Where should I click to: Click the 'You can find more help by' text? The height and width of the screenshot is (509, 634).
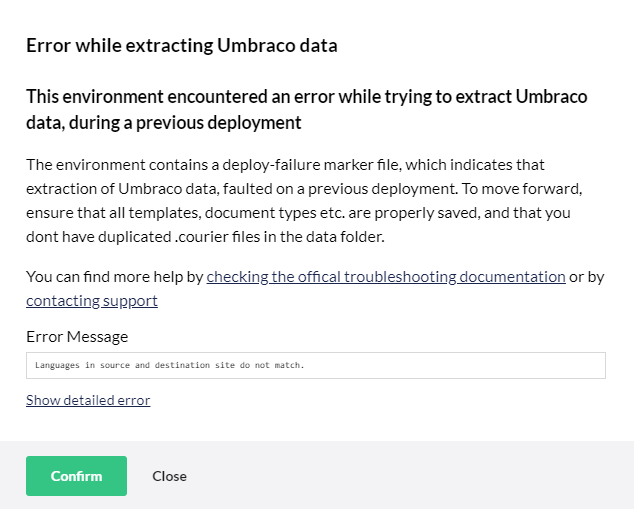(x=115, y=277)
